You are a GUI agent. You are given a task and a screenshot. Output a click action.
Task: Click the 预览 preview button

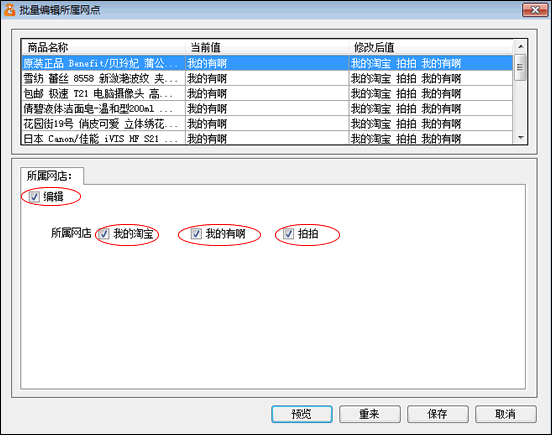pos(302,414)
